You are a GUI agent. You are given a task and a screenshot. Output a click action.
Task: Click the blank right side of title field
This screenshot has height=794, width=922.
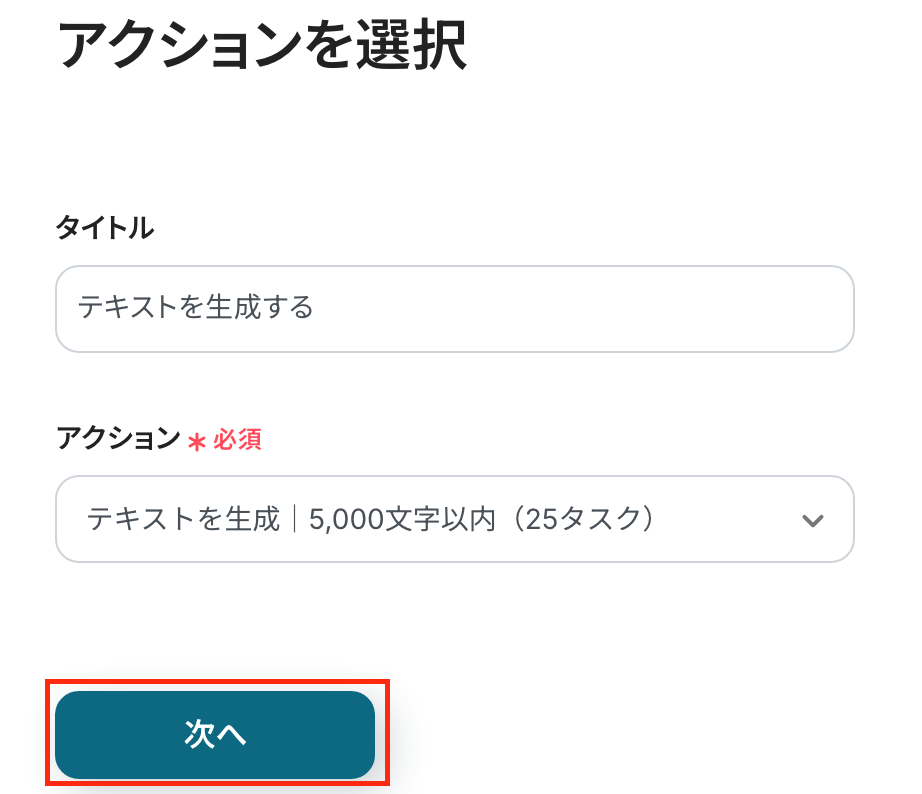point(700,308)
